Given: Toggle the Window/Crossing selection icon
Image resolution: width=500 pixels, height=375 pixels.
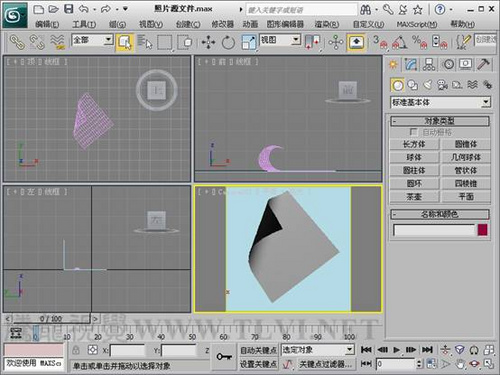Looking at the screenshot, I should 185,42.
